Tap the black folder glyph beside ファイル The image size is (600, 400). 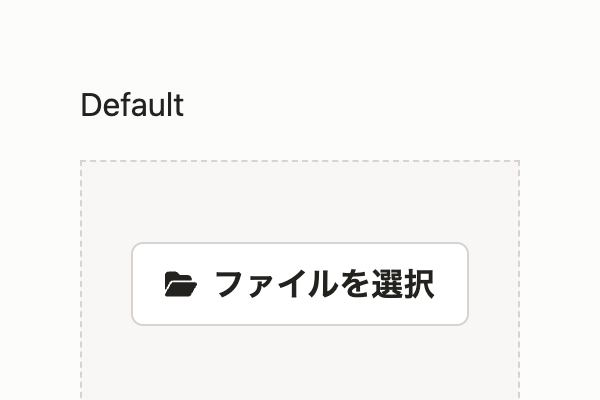pyautogui.click(x=181, y=284)
